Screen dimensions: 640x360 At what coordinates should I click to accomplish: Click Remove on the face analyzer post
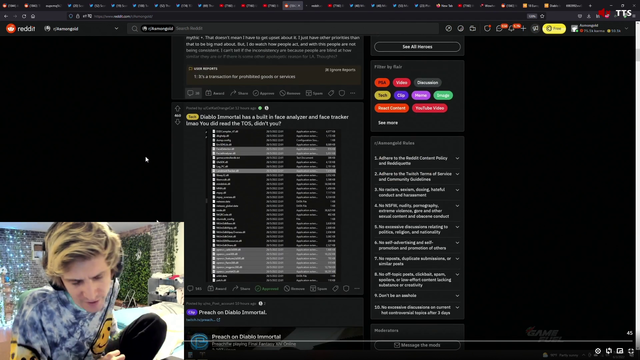pyautogui.click(x=295, y=289)
